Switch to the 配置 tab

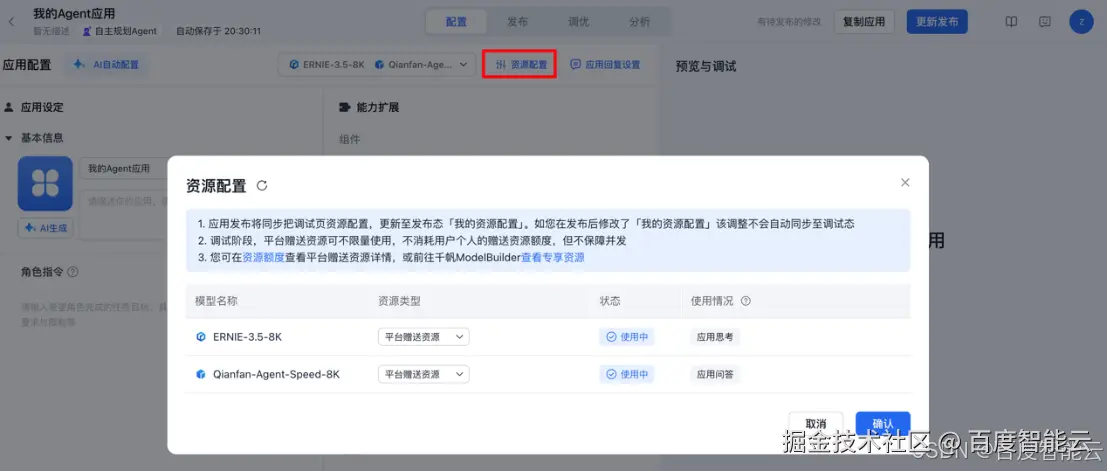456,22
